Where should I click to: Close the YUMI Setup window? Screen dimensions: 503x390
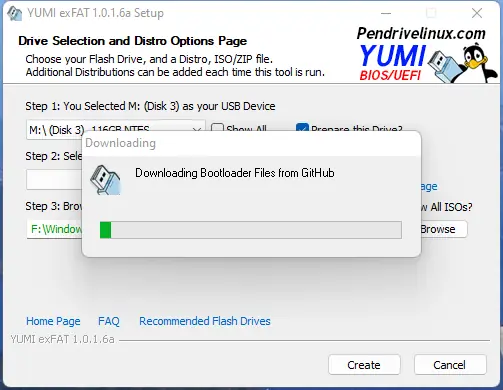pyautogui.click(x=477, y=13)
